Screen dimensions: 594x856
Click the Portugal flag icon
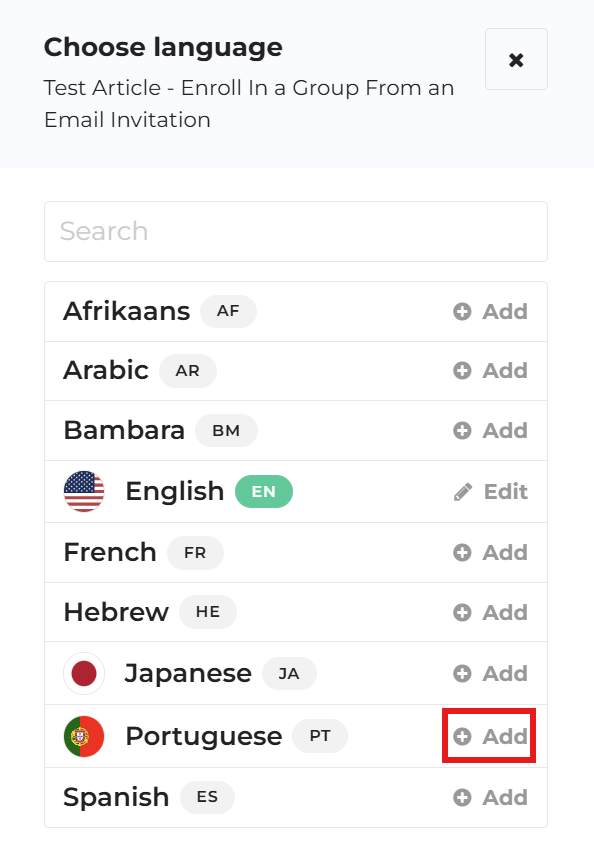point(84,736)
